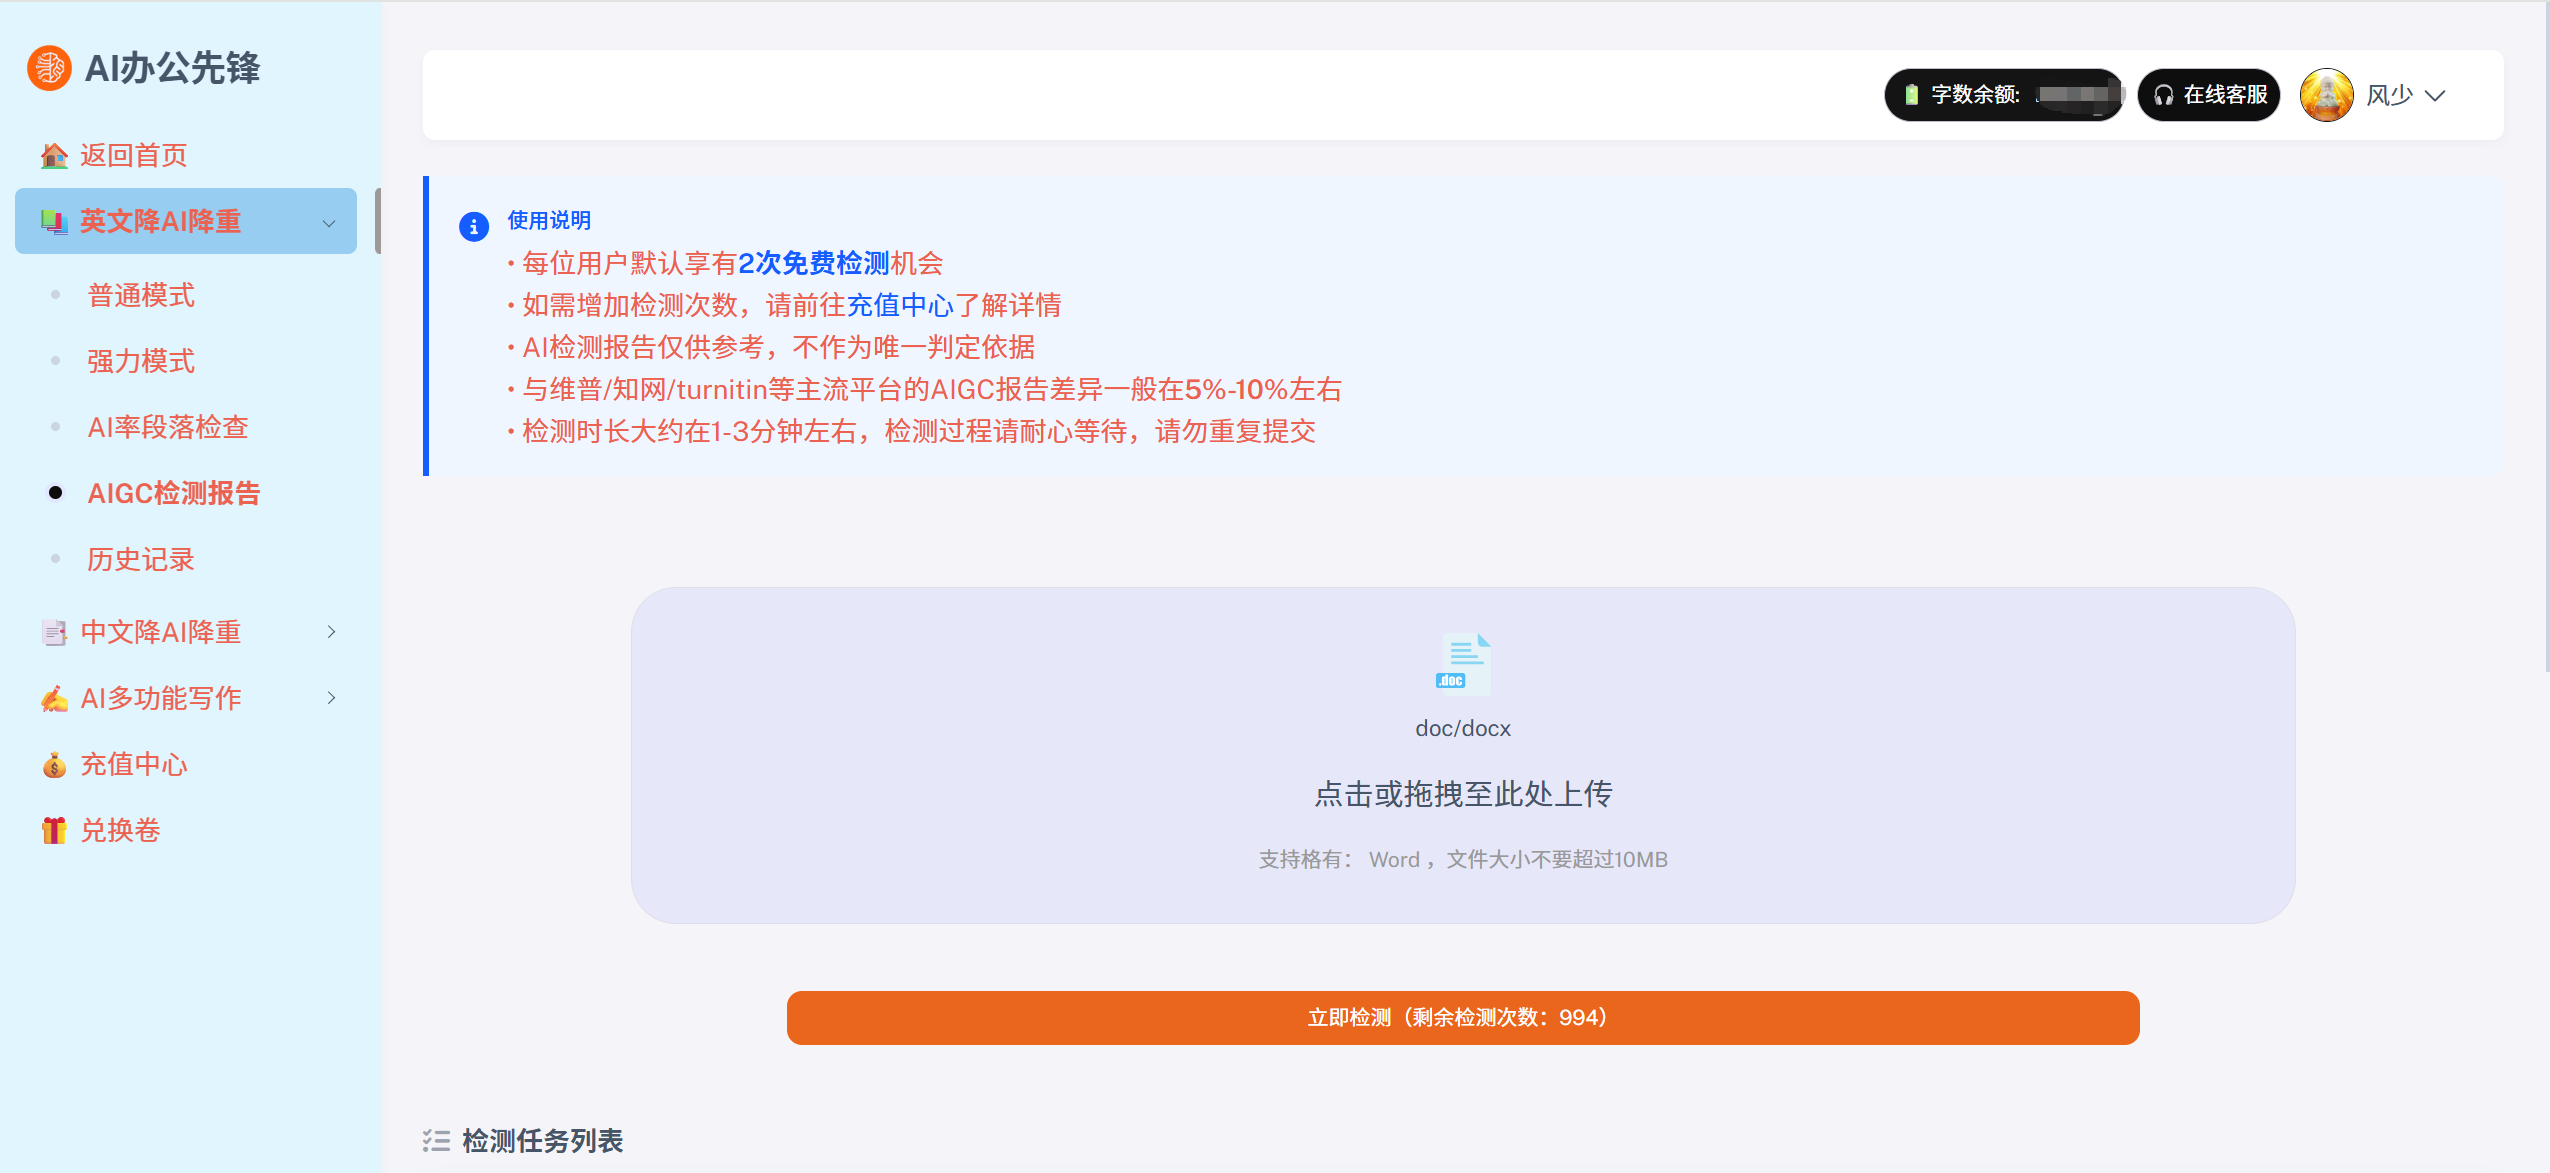
Task: Click the user avatar picture
Action: click(2326, 95)
